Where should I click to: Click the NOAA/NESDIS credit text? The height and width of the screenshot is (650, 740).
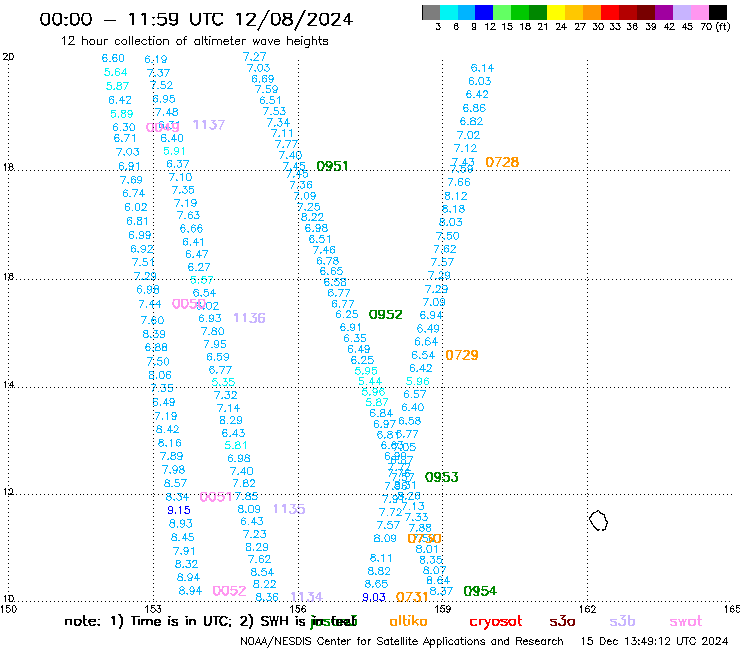tap(402, 641)
